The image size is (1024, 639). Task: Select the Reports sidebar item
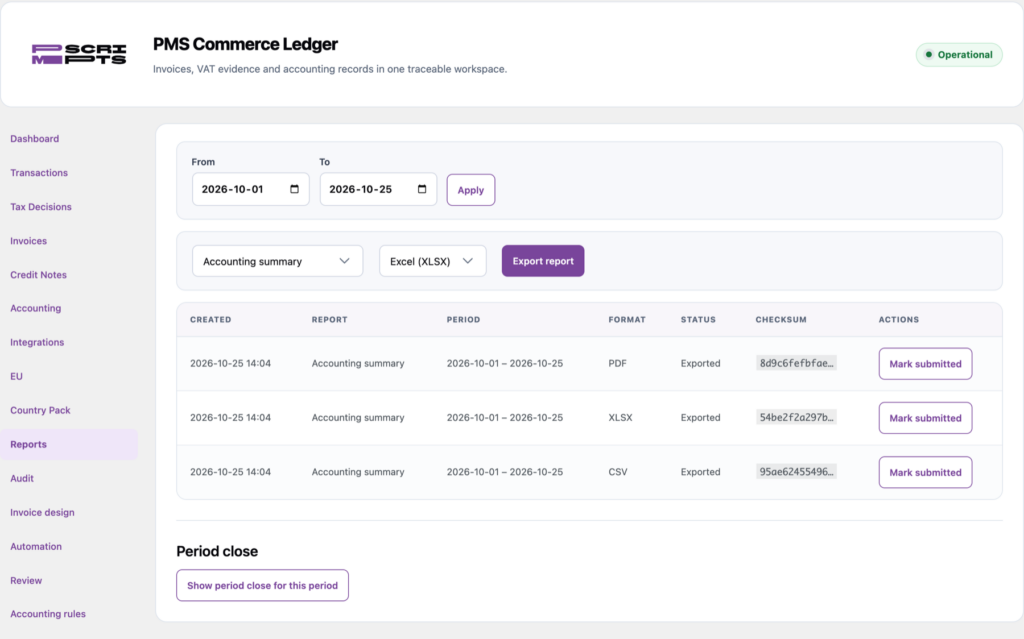click(x=69, y=444)
